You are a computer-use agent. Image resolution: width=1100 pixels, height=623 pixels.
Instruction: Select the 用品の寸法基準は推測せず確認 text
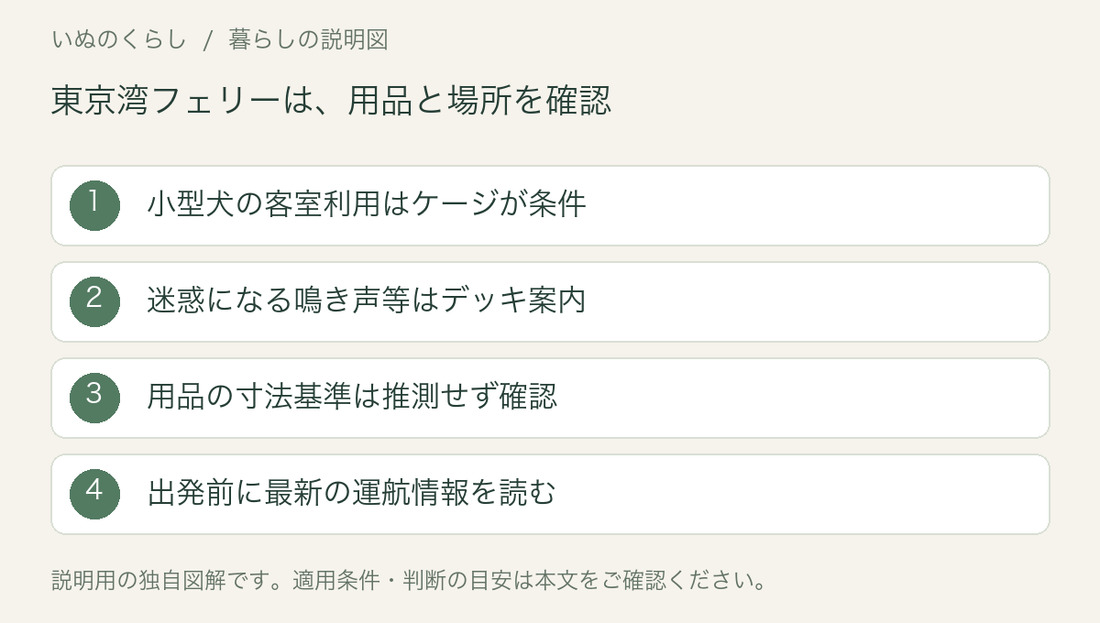click(351, 396)
